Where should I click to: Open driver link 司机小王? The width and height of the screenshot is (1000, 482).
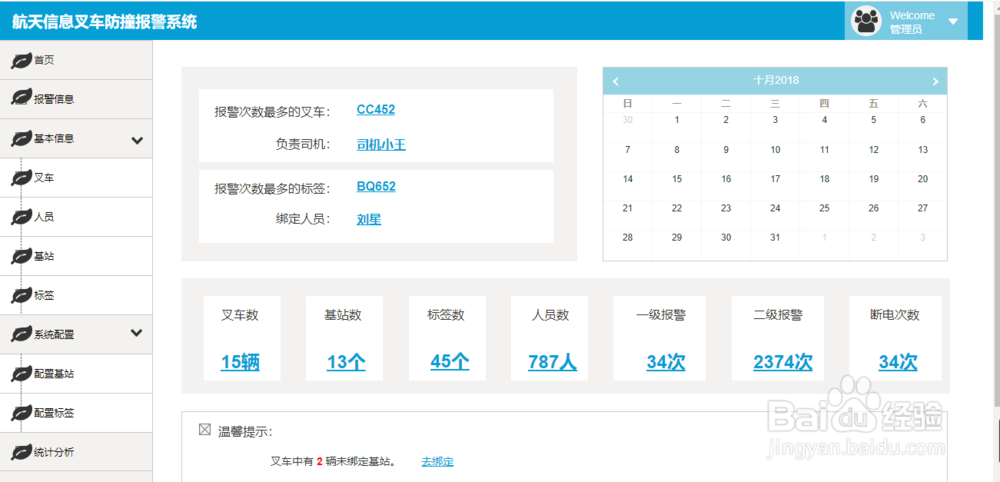[381, 145]
